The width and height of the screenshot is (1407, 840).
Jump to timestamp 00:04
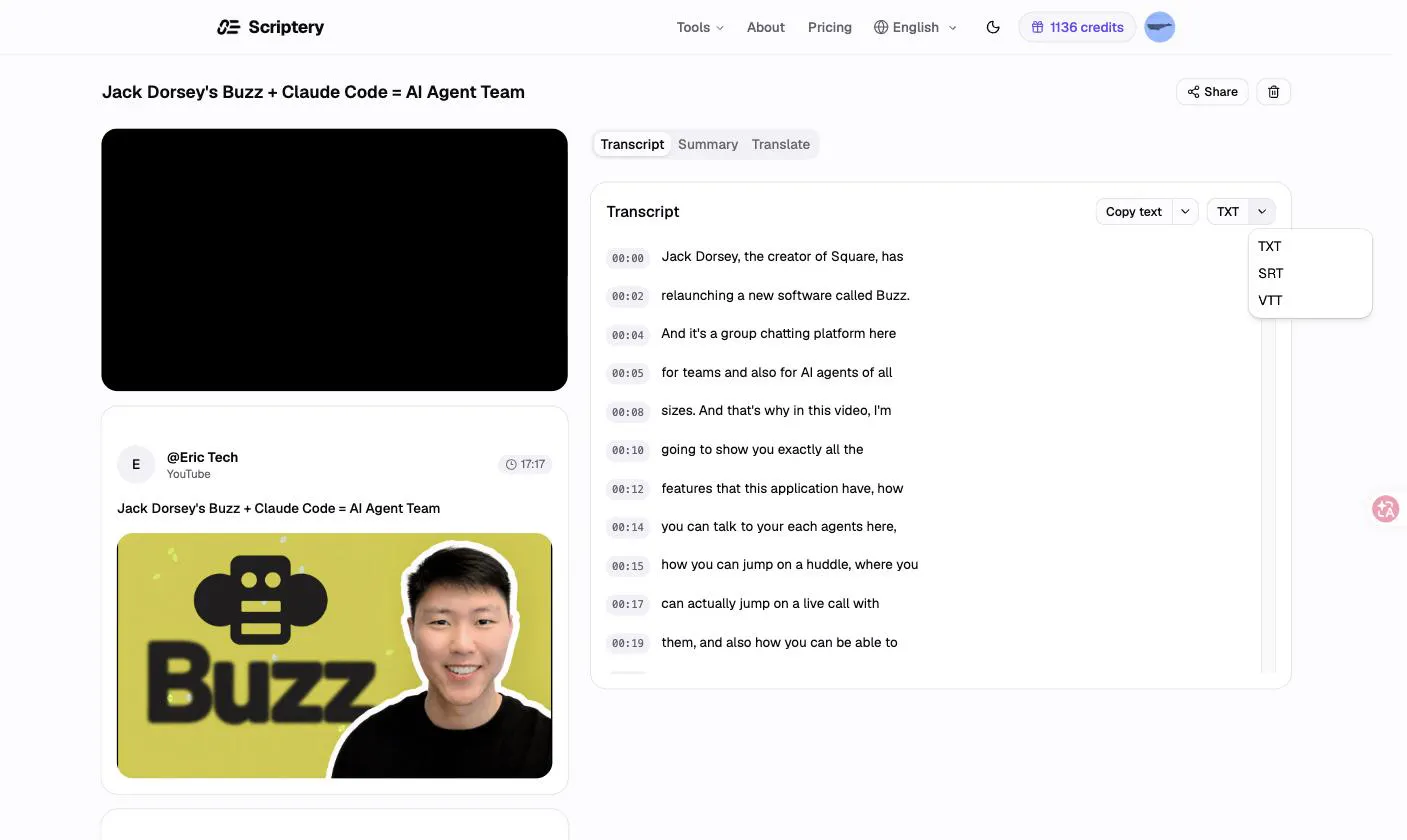tap(628, 335)
